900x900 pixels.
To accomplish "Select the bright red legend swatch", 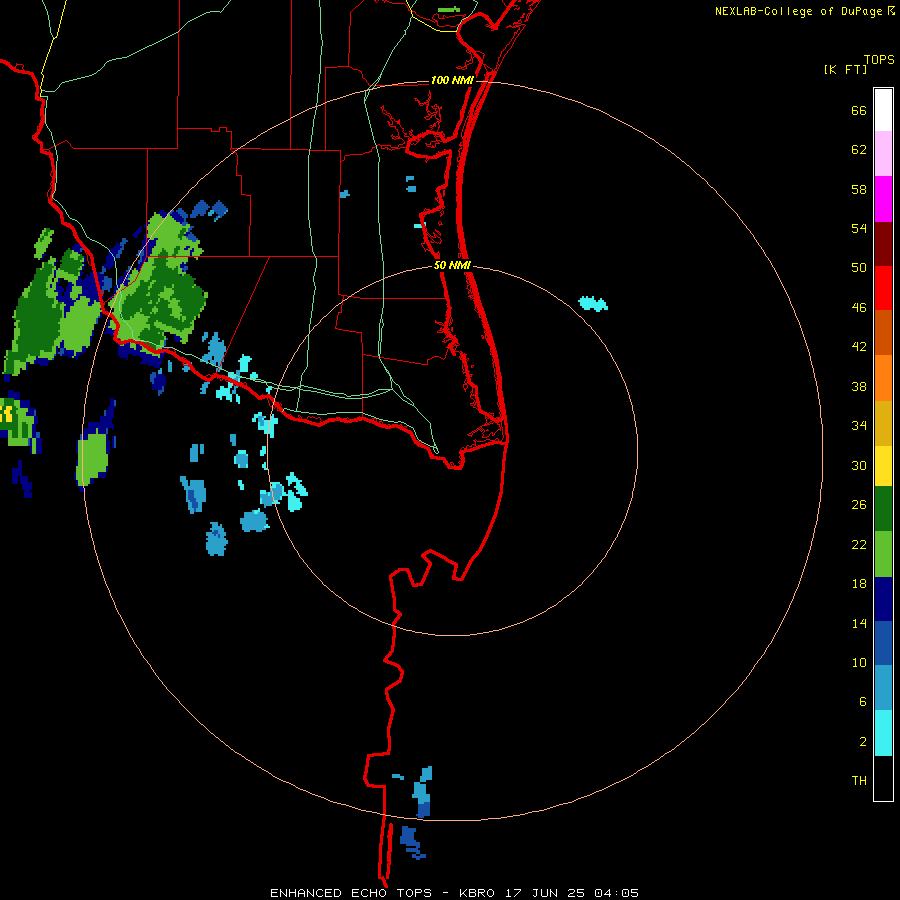I will tap(883, 288).
